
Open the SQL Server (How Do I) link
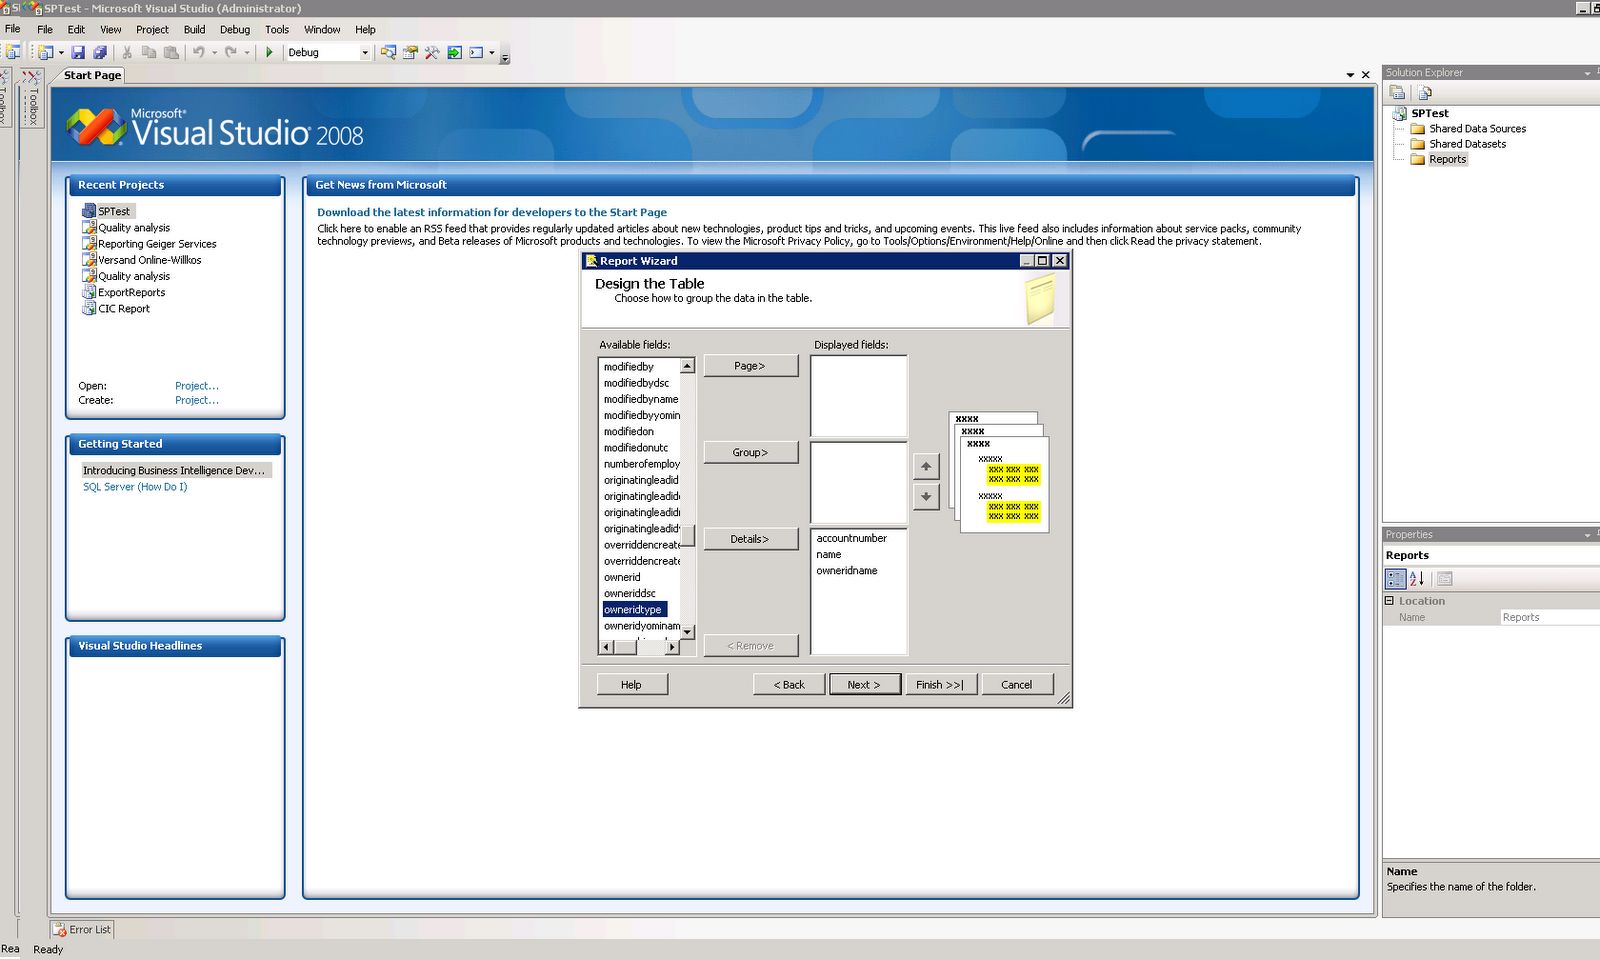[135, 487]
